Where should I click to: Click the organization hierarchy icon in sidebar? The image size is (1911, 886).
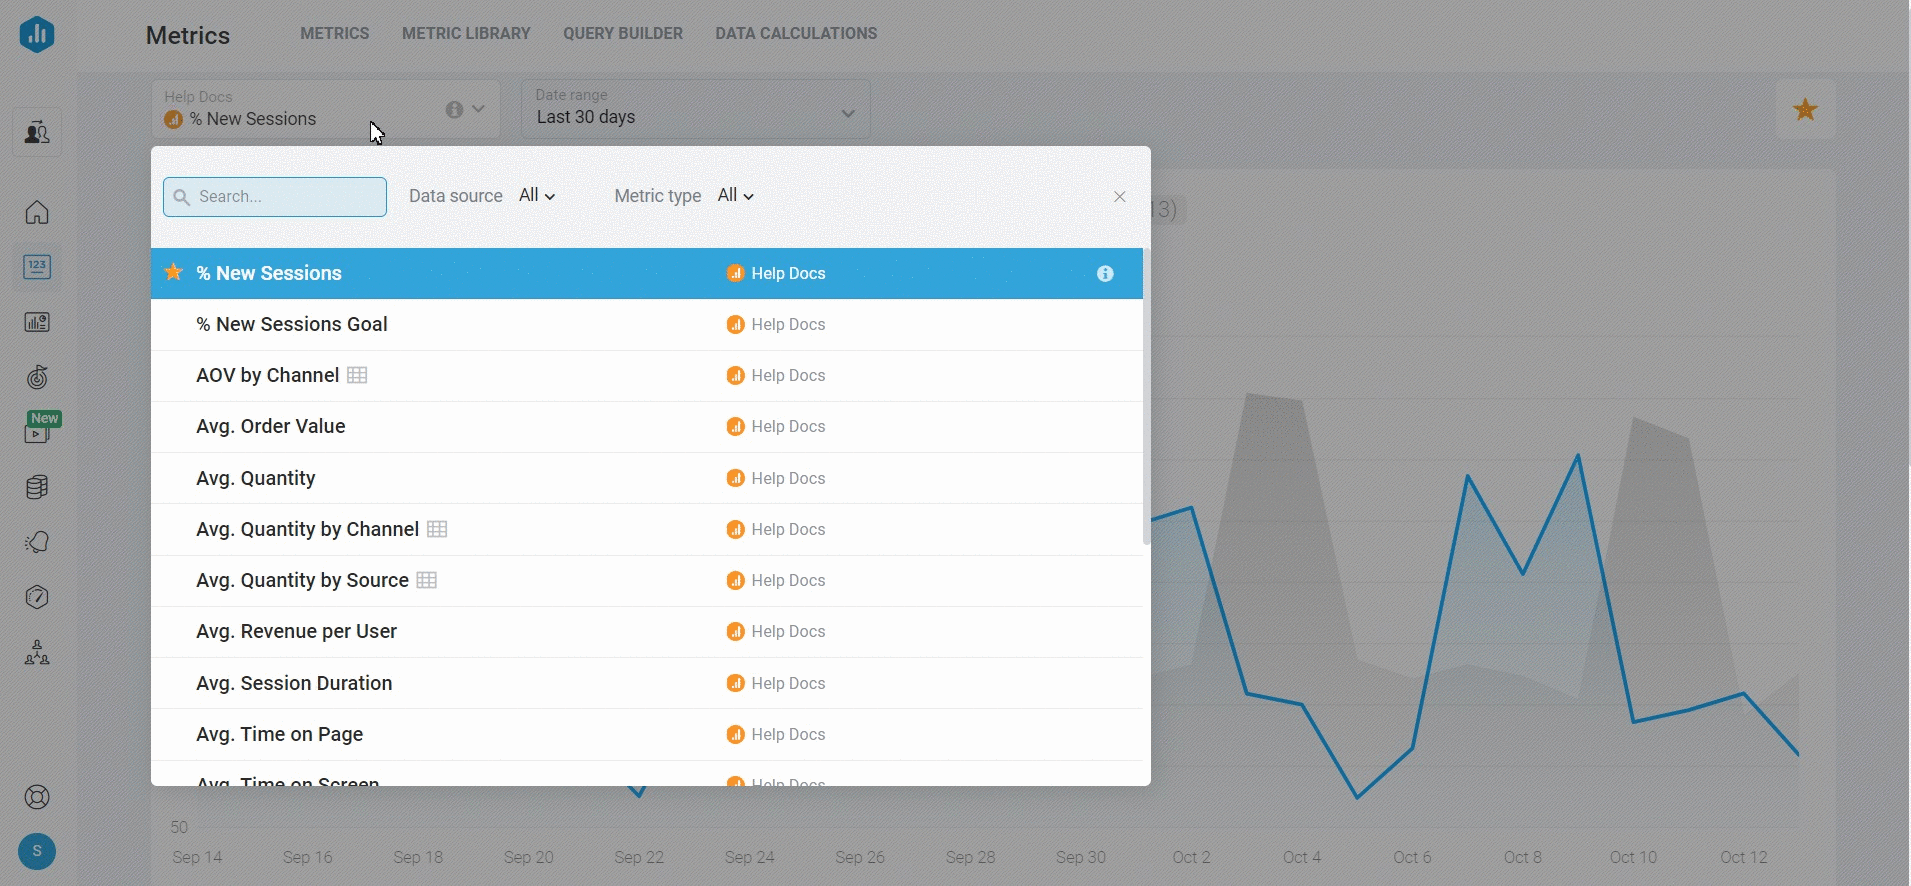(37, 653)
